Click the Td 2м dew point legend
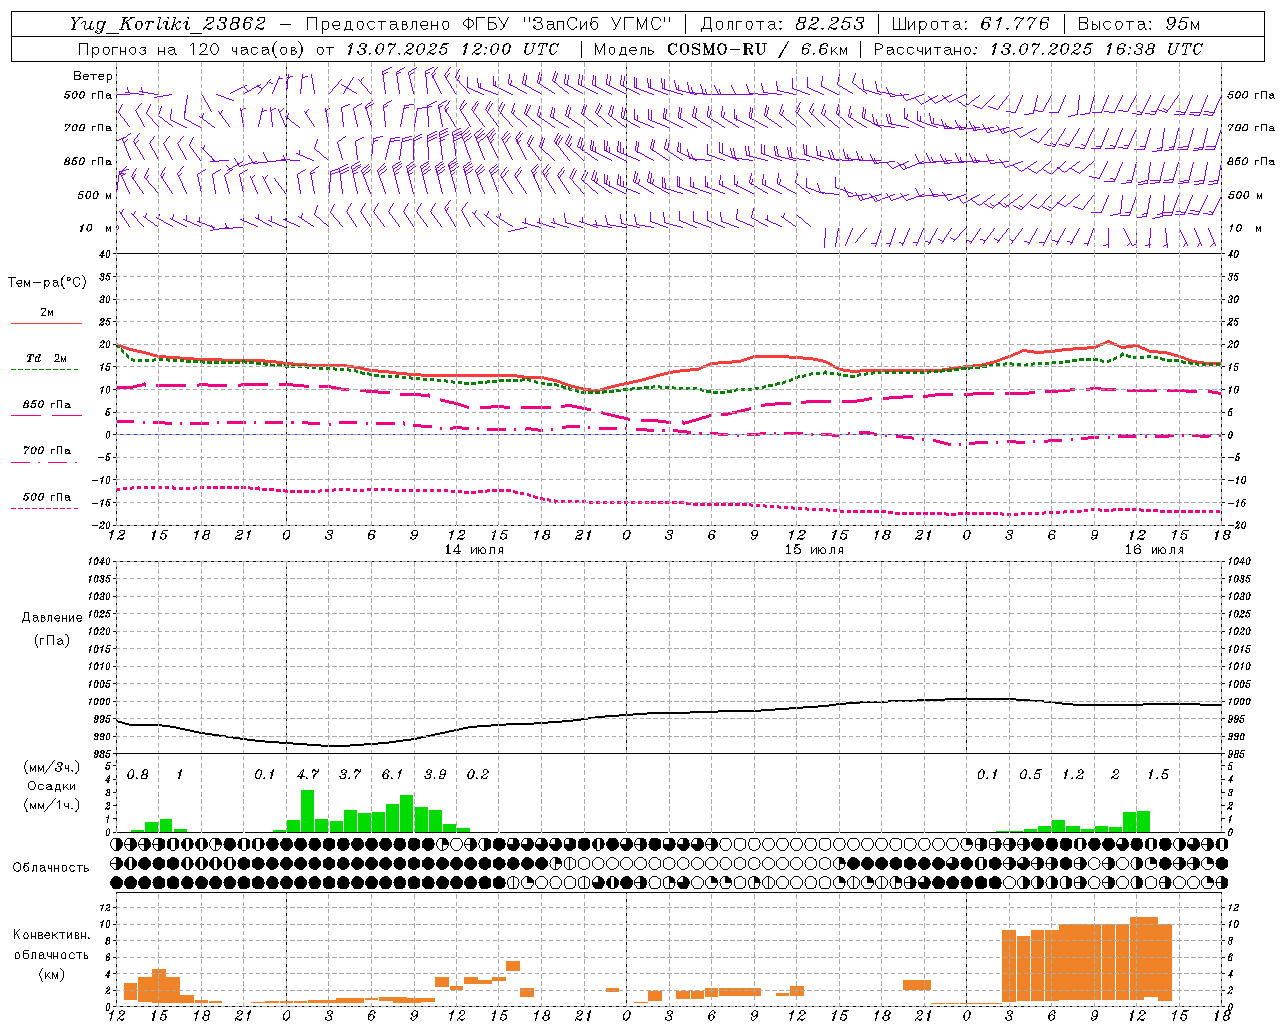Screen dimensions: 1280x1024 [x=46, y=358]
